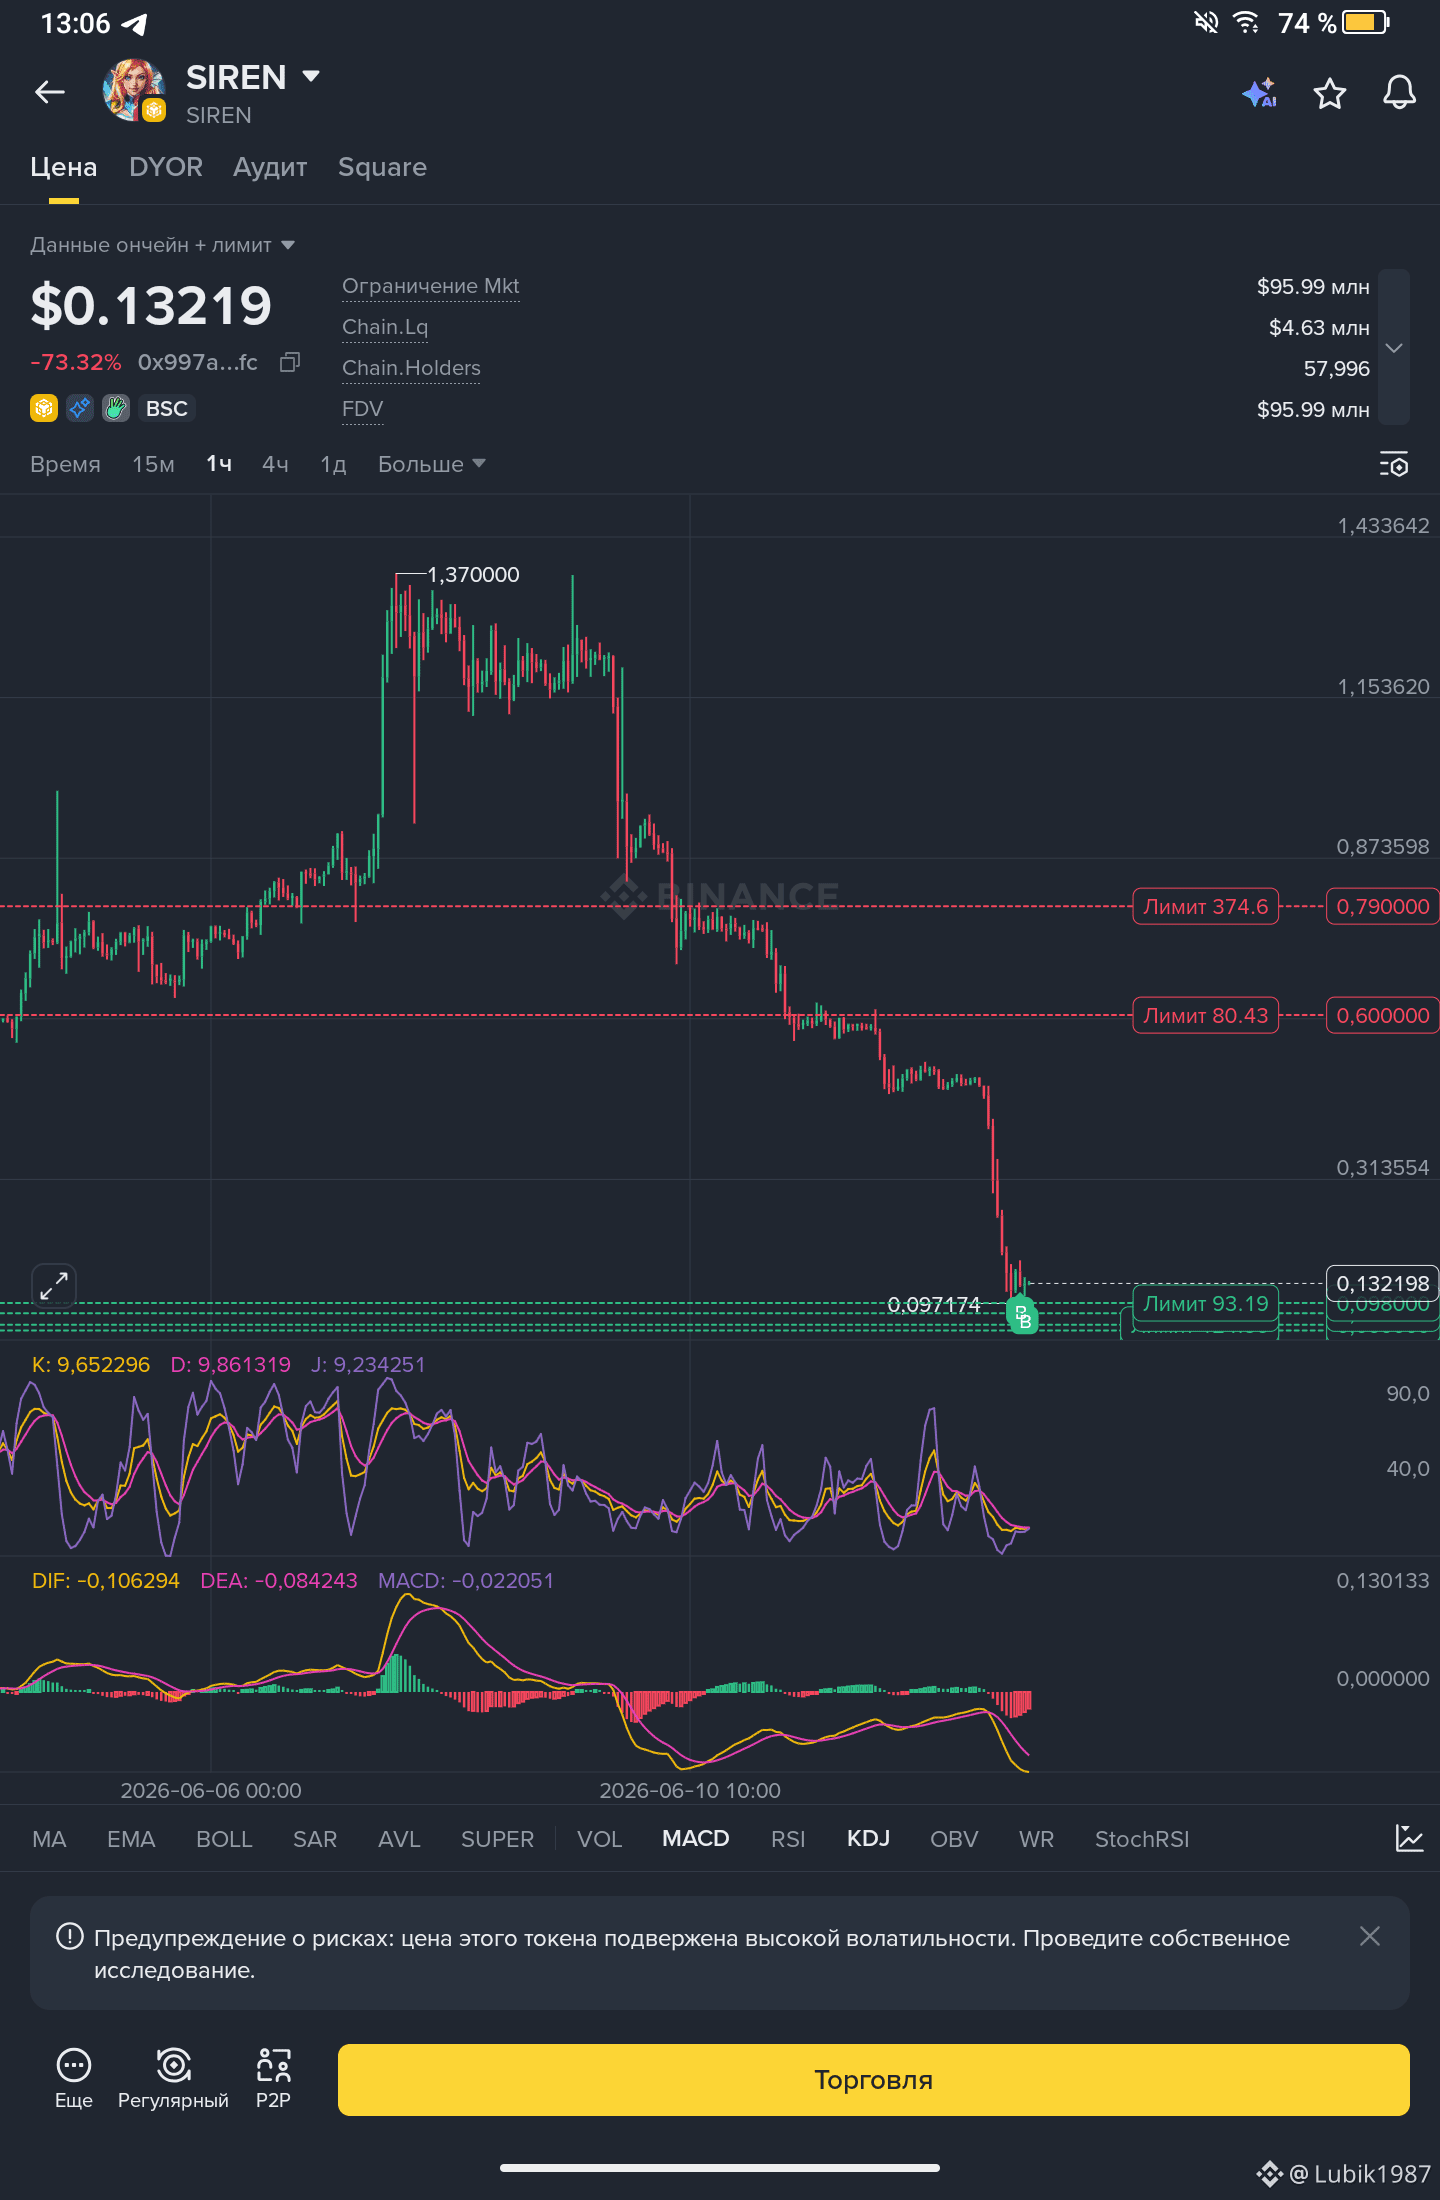Toggle the StochRSI indicator

(x=1142, y=1839)
